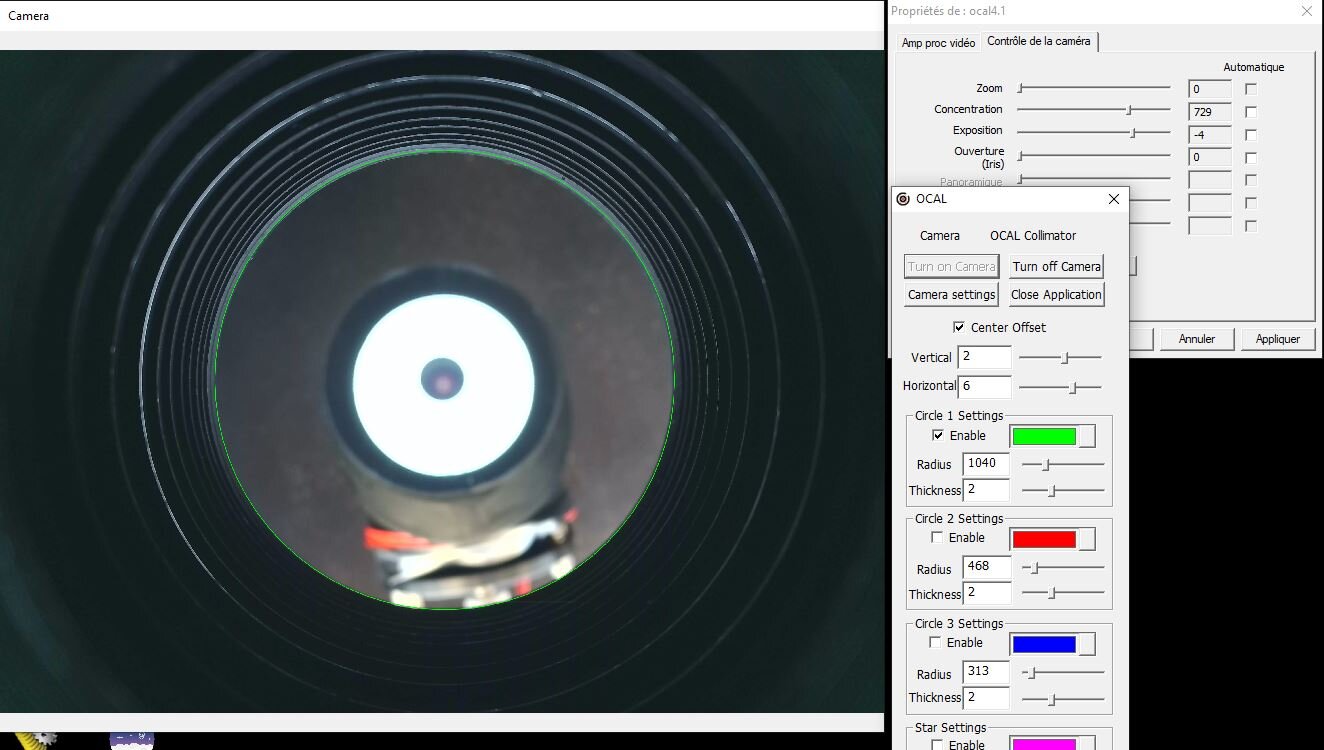The image size is (1324, 750).
Task: Disable Circle 1 Enable checkbox
Action: [938, 435]
